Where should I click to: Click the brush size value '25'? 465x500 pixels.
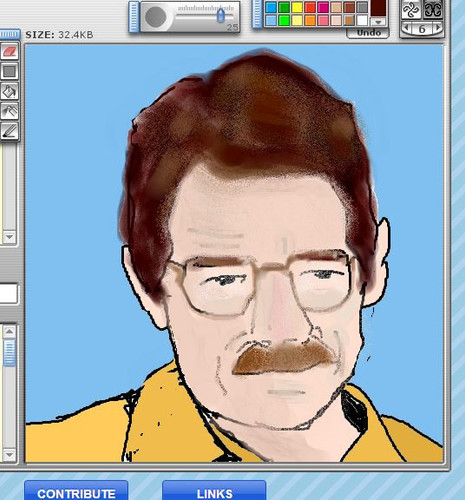233,27
